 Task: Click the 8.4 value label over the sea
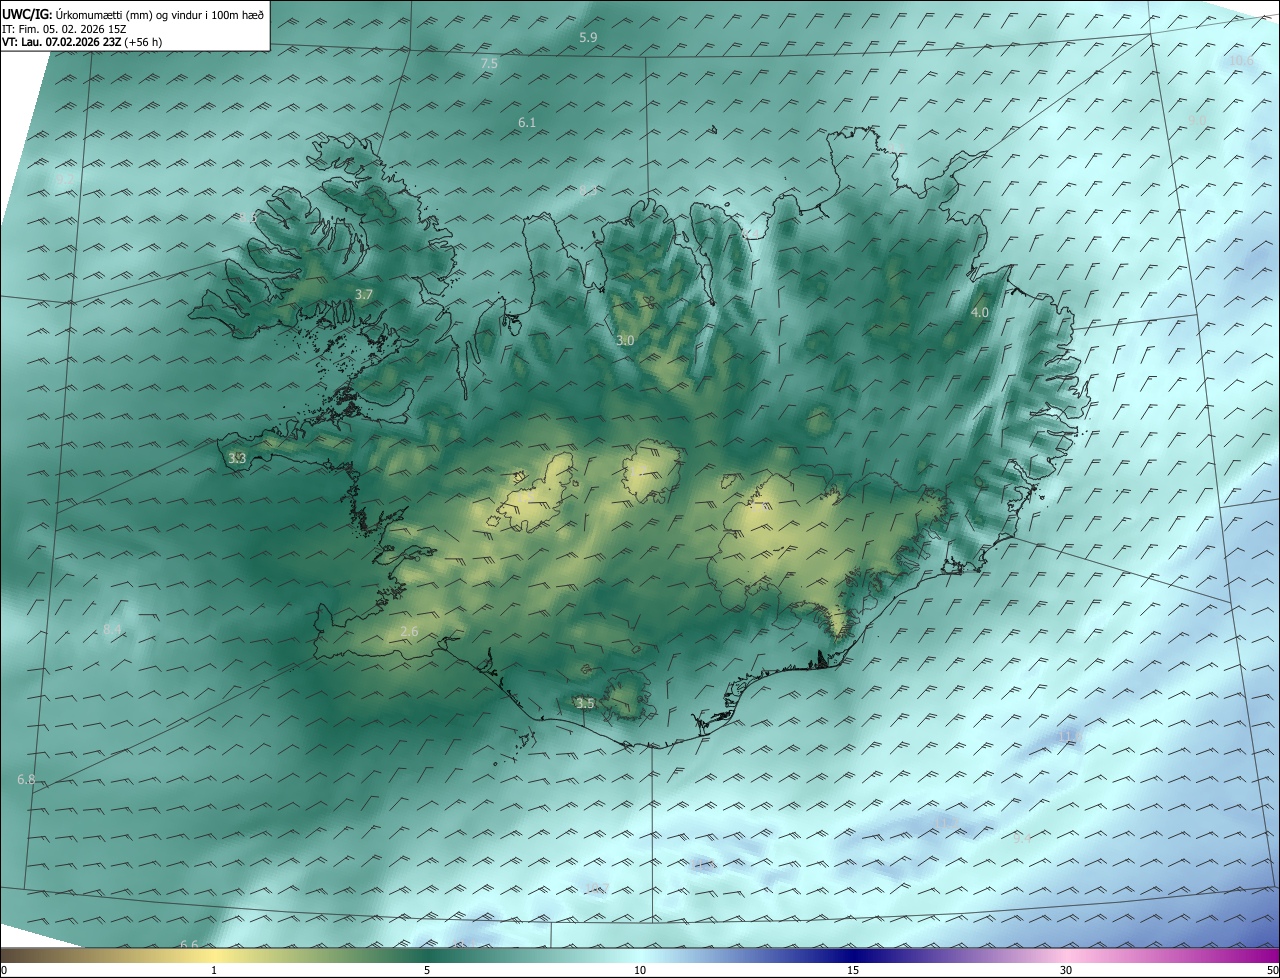(113, 629)
